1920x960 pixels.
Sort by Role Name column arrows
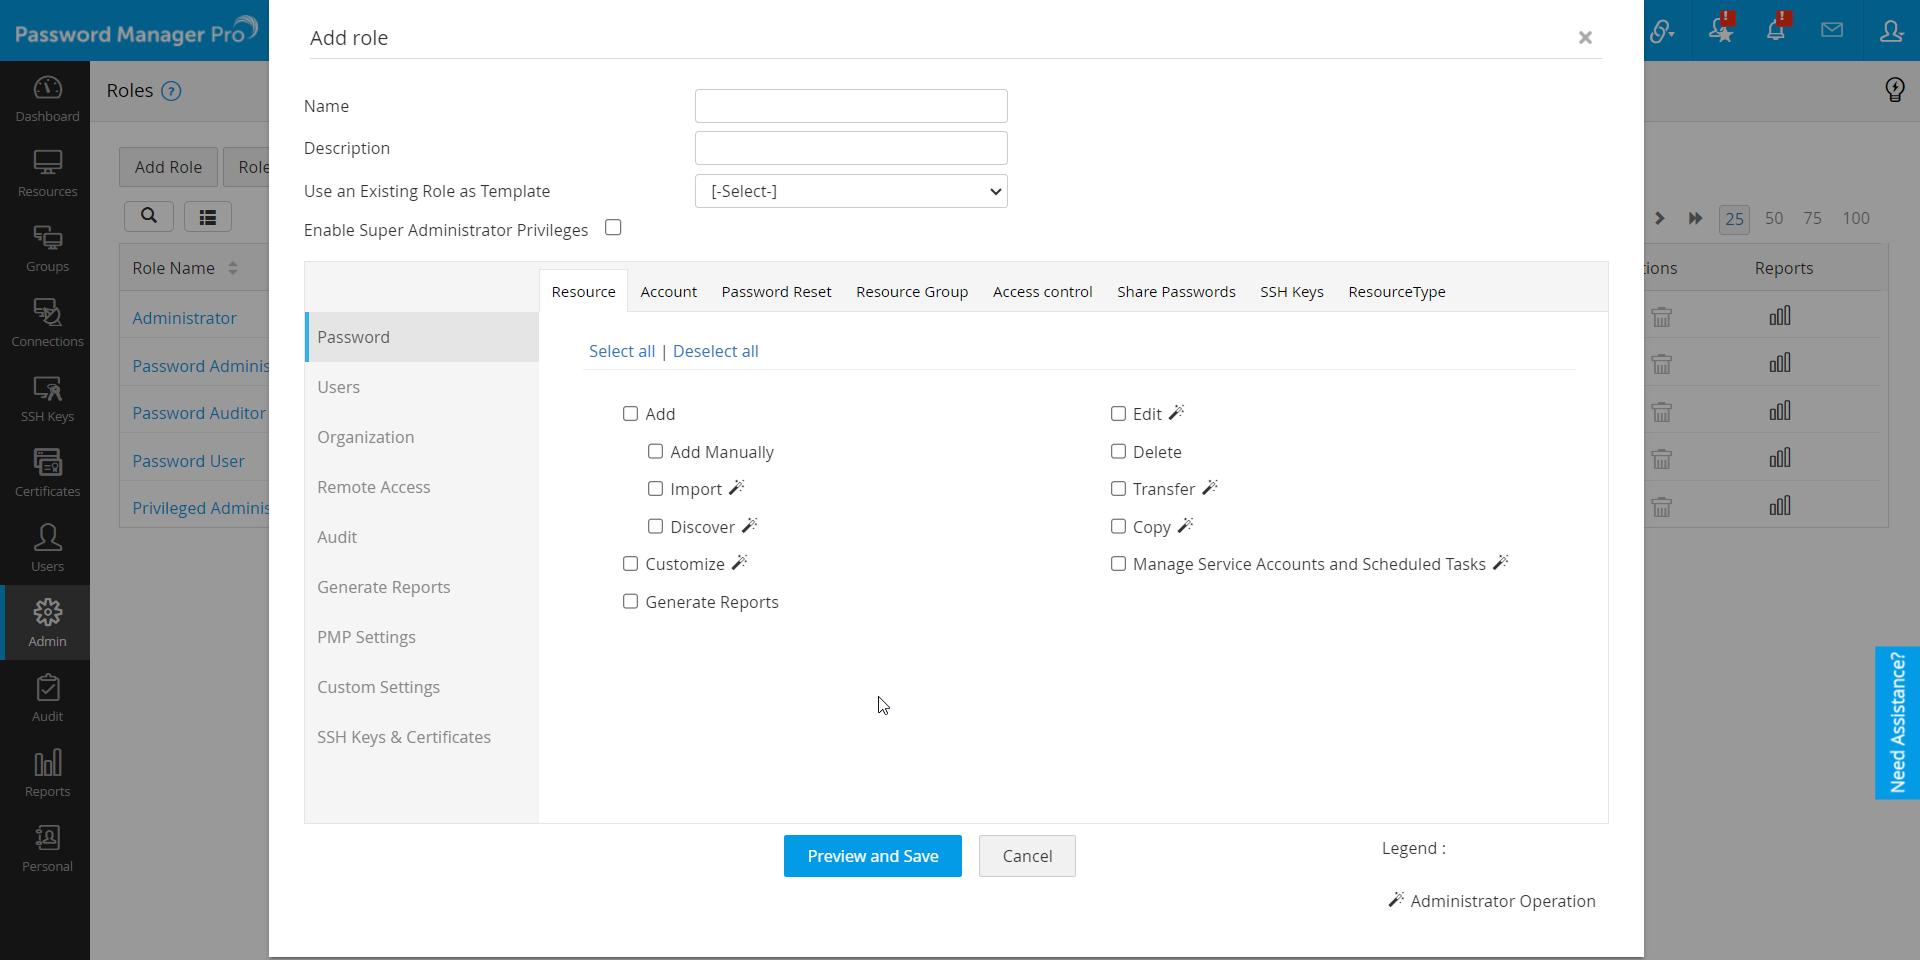tap(233, 268)
